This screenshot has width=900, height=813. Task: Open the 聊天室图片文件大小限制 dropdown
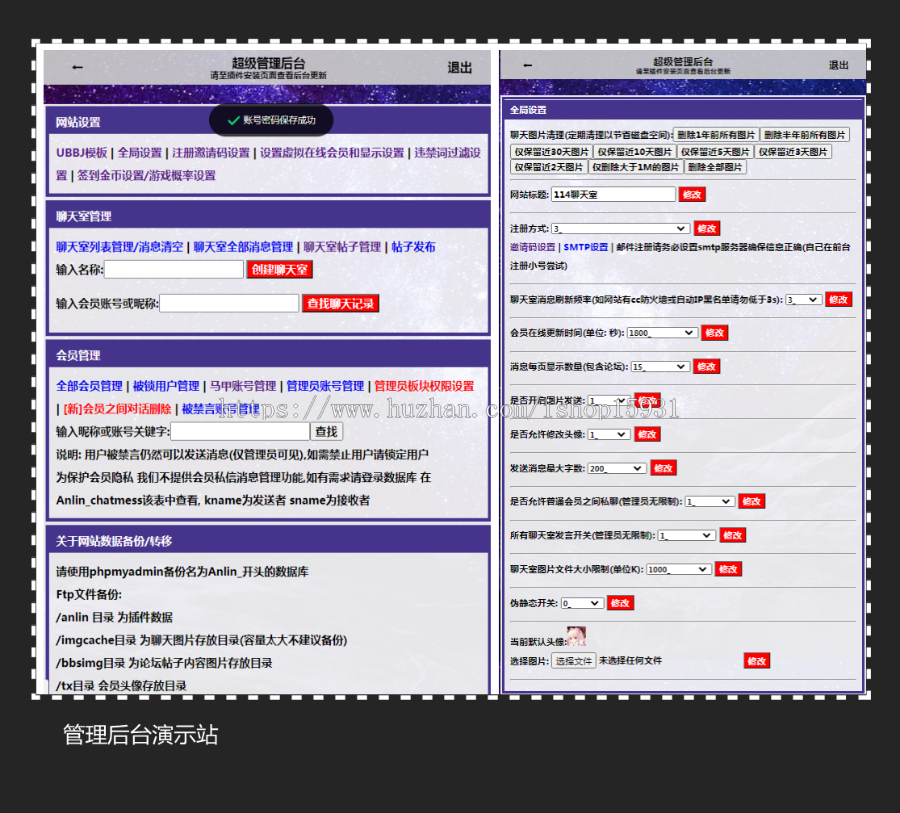coord(677,569)
